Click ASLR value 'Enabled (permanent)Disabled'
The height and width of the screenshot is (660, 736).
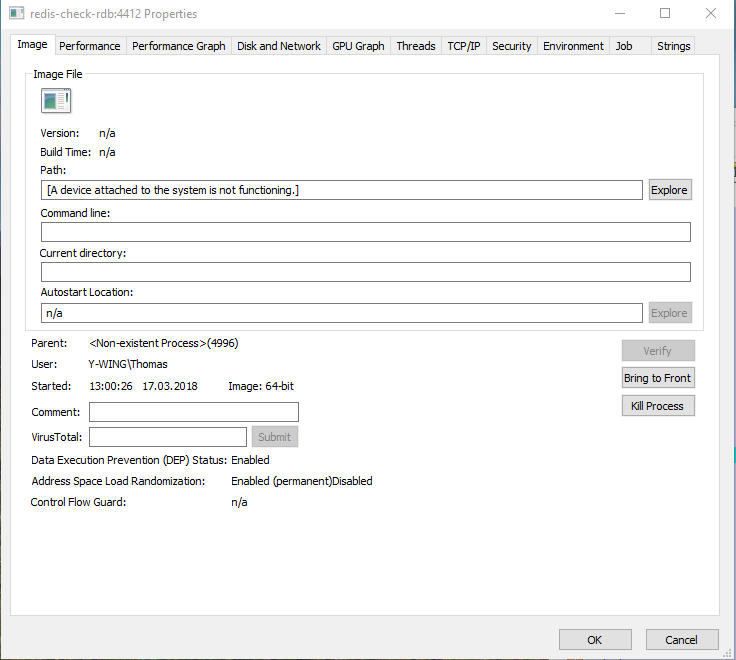(x=302, y=481)
